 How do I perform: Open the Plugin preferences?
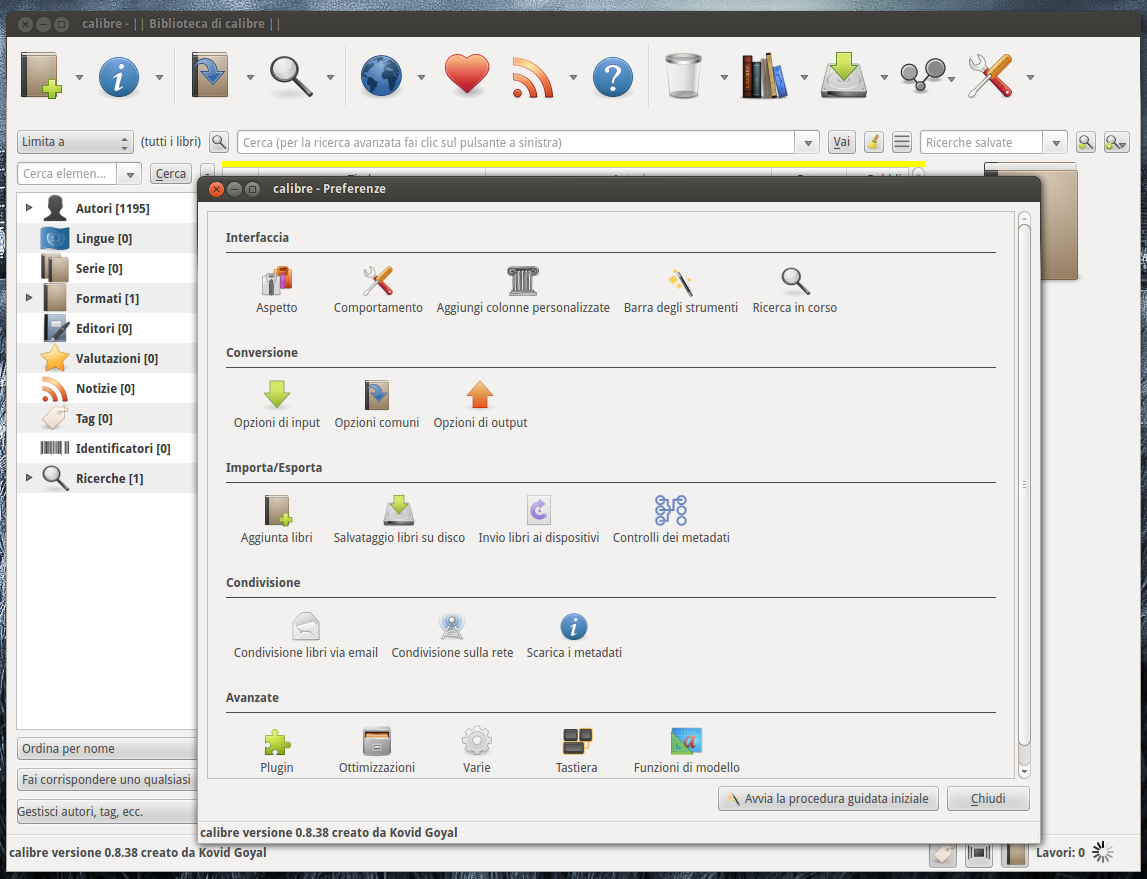[277, 750]
